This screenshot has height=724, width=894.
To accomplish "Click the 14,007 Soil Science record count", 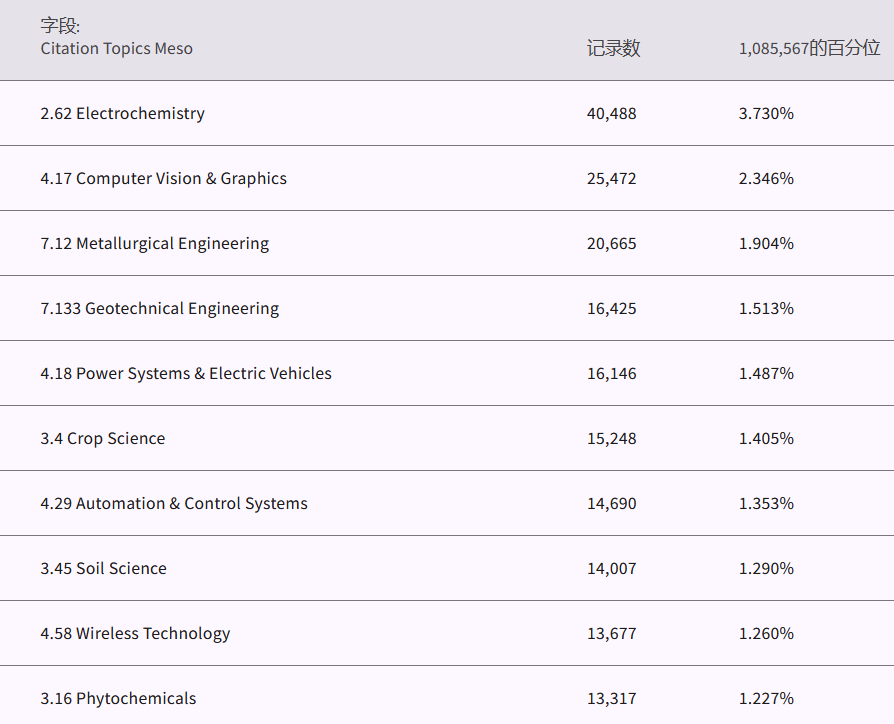I will point(611,568).
